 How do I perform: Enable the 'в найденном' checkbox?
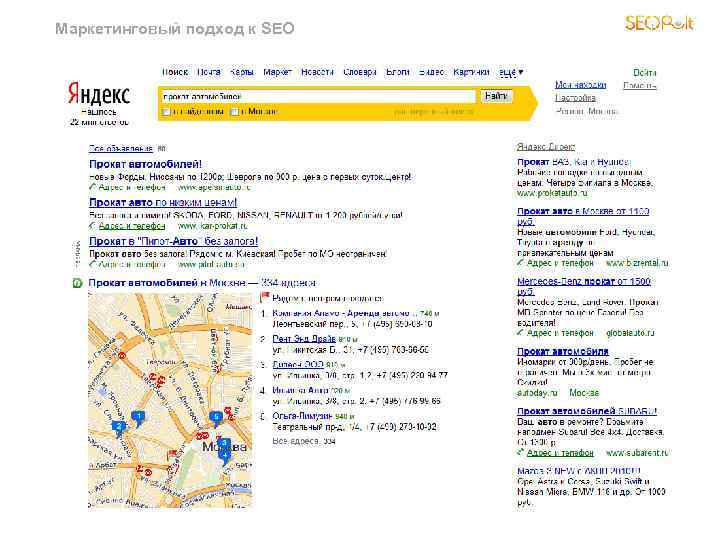tap(166, 112)
